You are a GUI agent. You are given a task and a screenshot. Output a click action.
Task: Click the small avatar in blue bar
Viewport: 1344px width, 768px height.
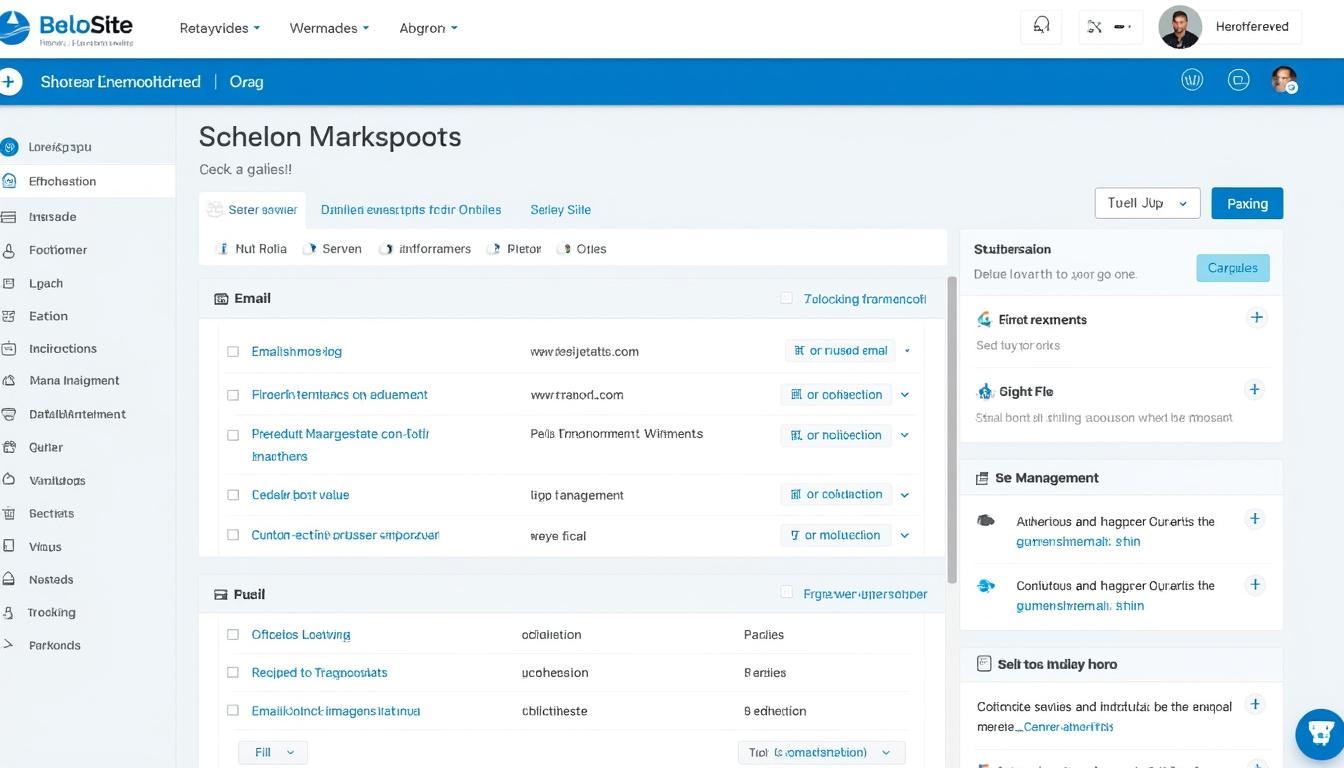1284,80
